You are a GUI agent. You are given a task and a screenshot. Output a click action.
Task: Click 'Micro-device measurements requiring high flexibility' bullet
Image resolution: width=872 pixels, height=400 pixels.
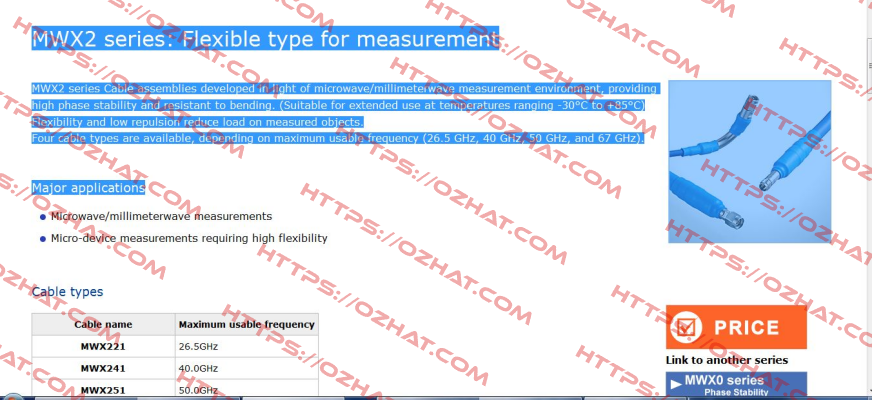point(189,238)
